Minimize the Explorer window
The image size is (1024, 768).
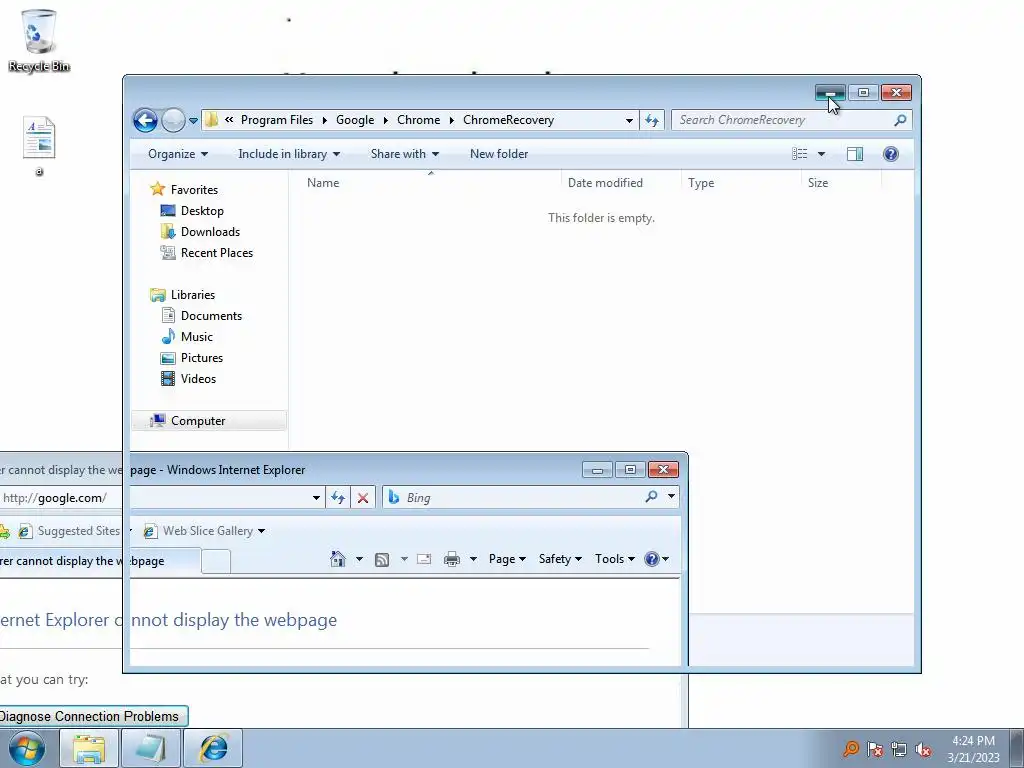[830, 93]
